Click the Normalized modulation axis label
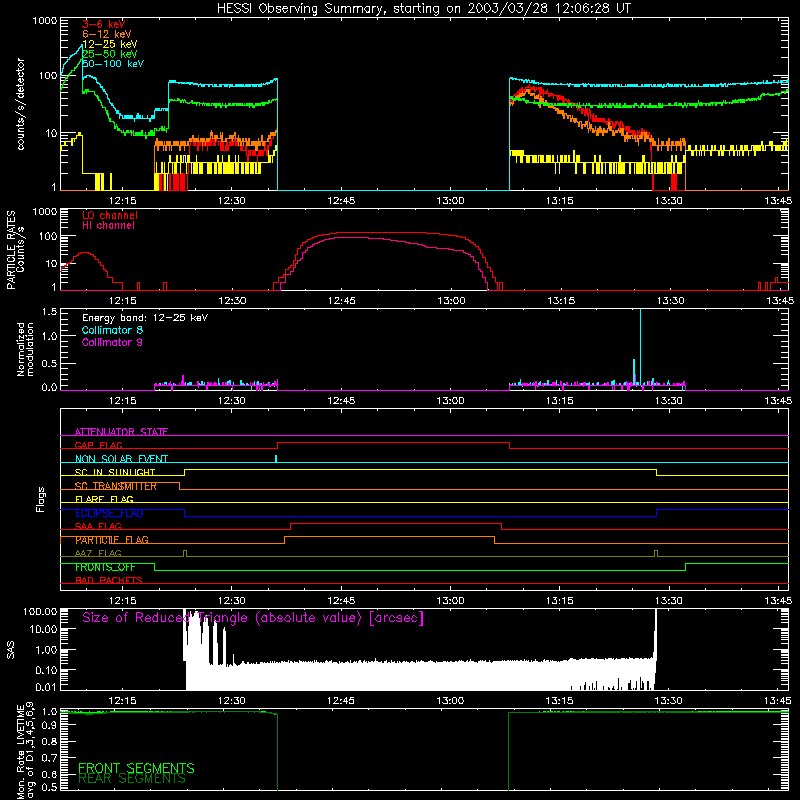The height and width of the screenshot is (800, 800). [x=26, y=349]
